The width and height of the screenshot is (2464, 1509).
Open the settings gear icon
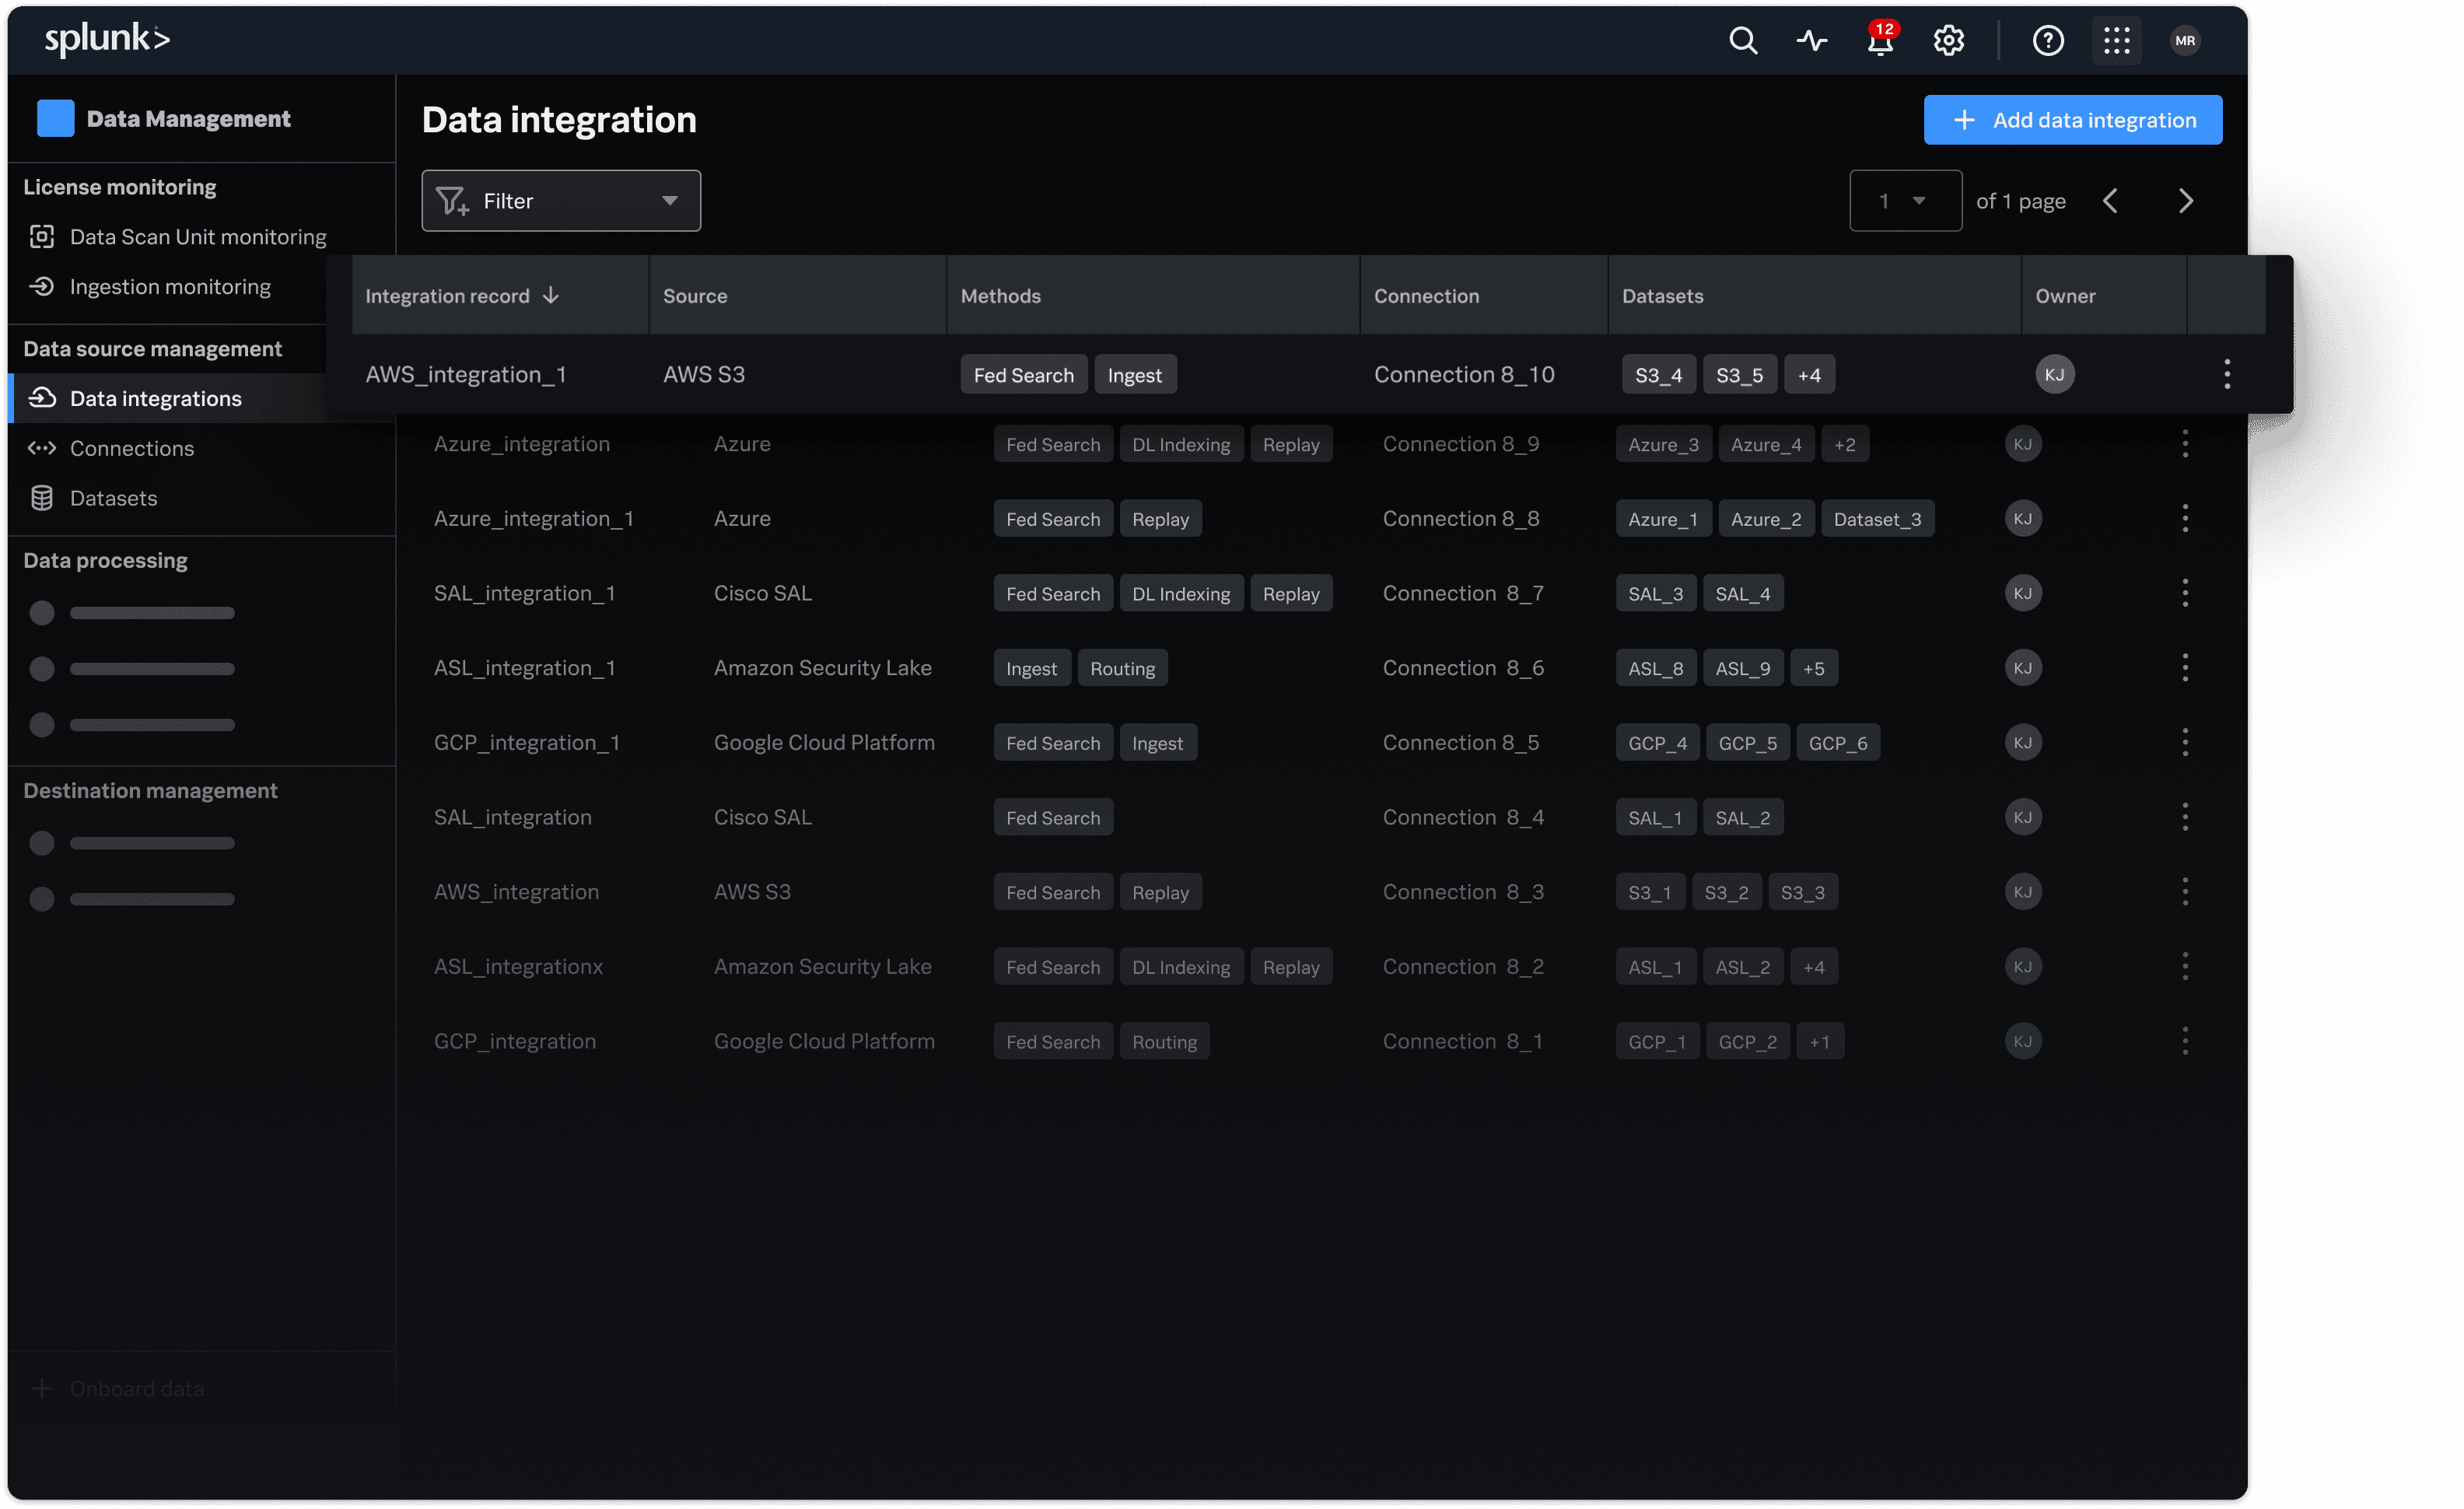tap(1948, 41)
